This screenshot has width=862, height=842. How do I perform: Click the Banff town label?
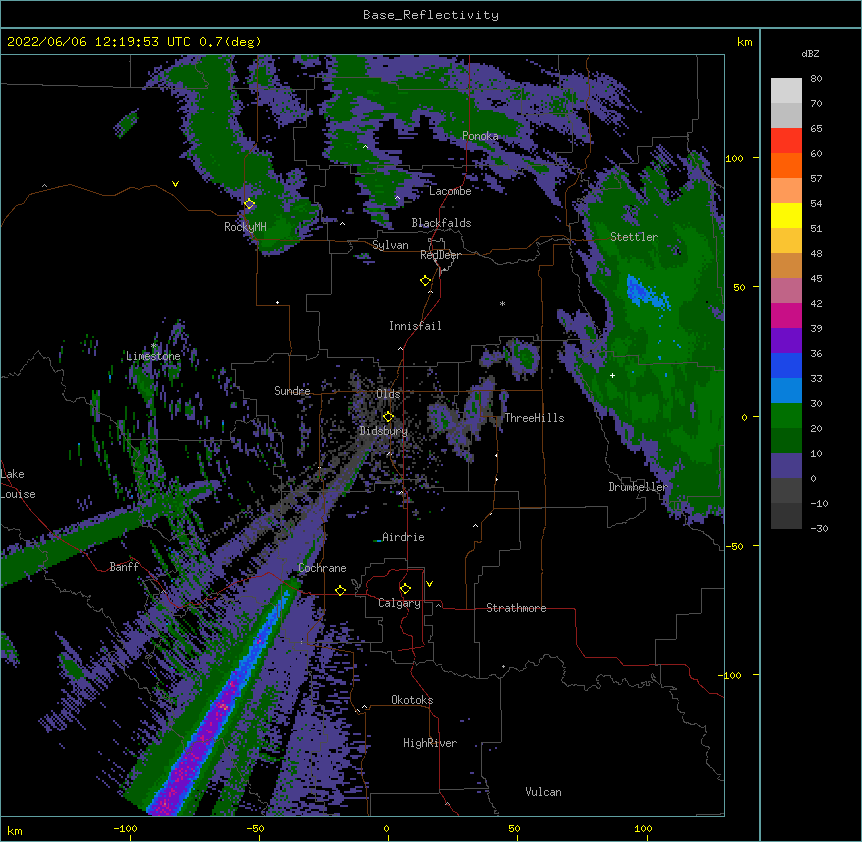pos(124,567)
